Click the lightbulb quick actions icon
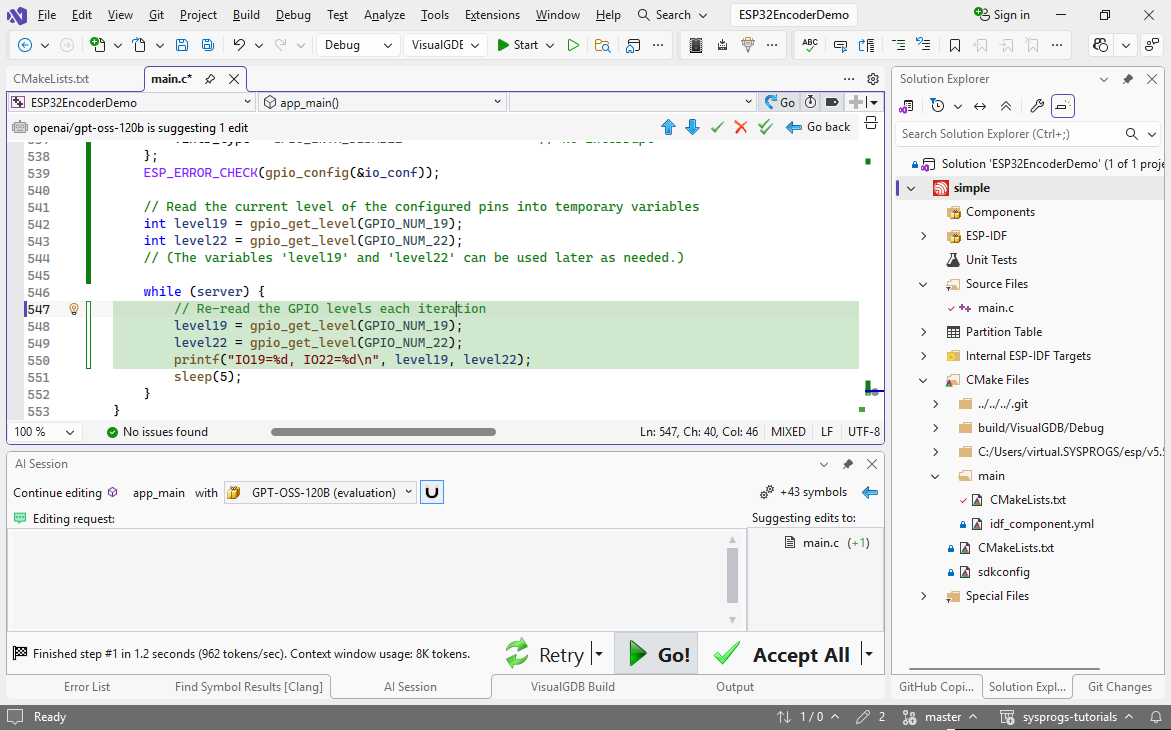Viewport: 1171px width, 730px height. click(73, 309)
